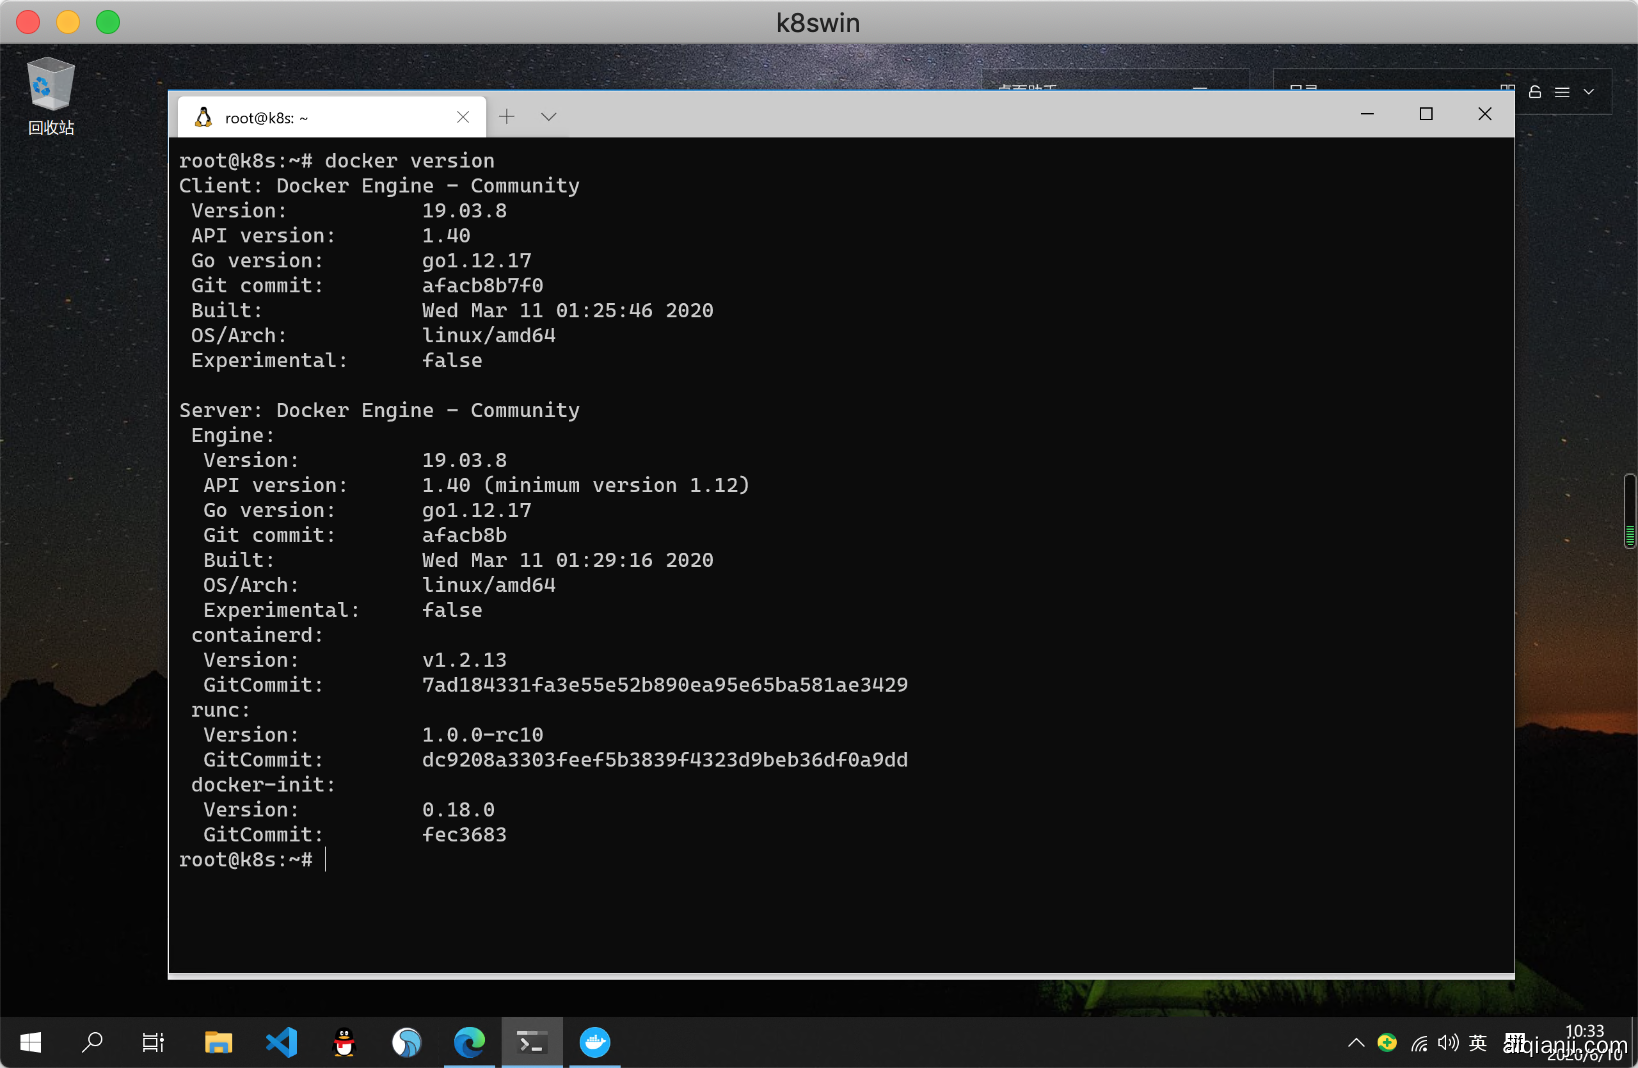Image resolution: width=1638 pixels, height=1068 pixels.
Task: Open Windows Search from the taskbar
Action: [x=93, y=1043]
